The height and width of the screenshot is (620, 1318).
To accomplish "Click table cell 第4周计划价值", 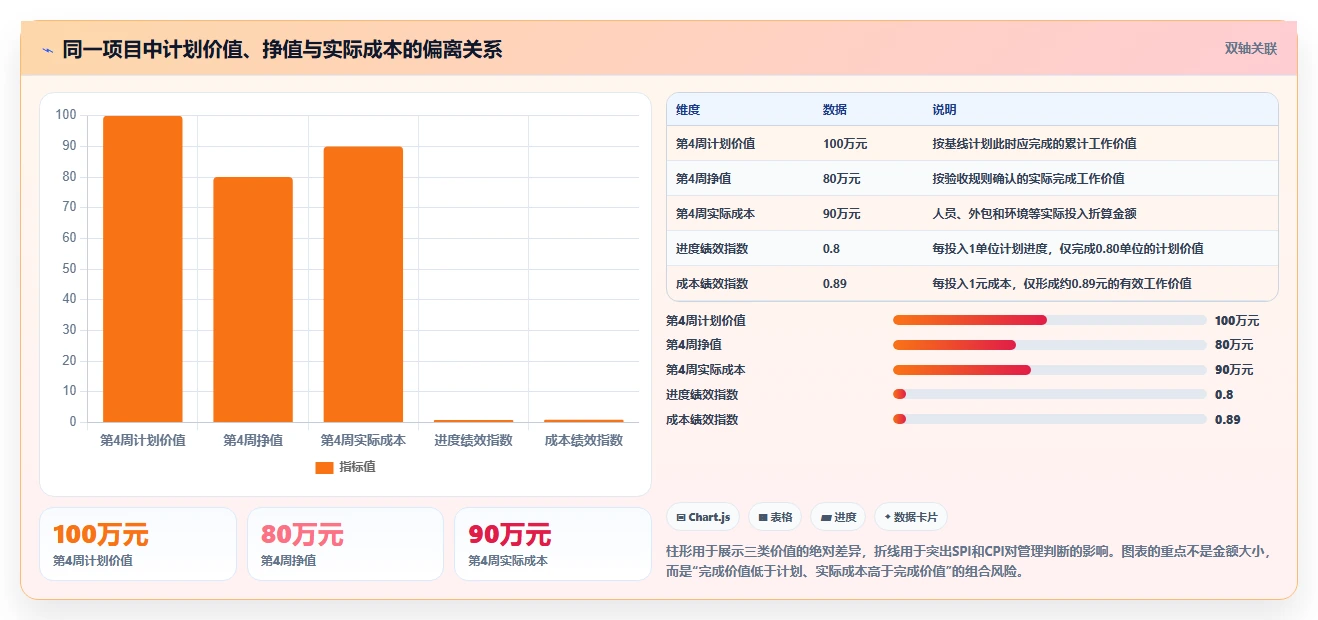I will [715, 144].
